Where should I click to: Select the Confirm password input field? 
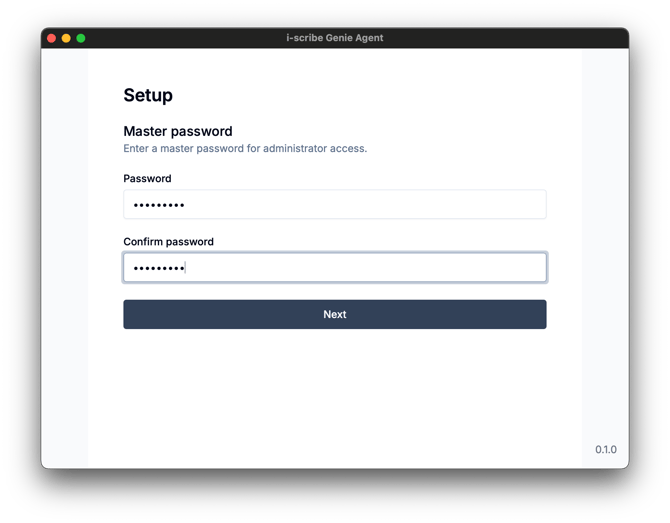(x=335, y=267)
